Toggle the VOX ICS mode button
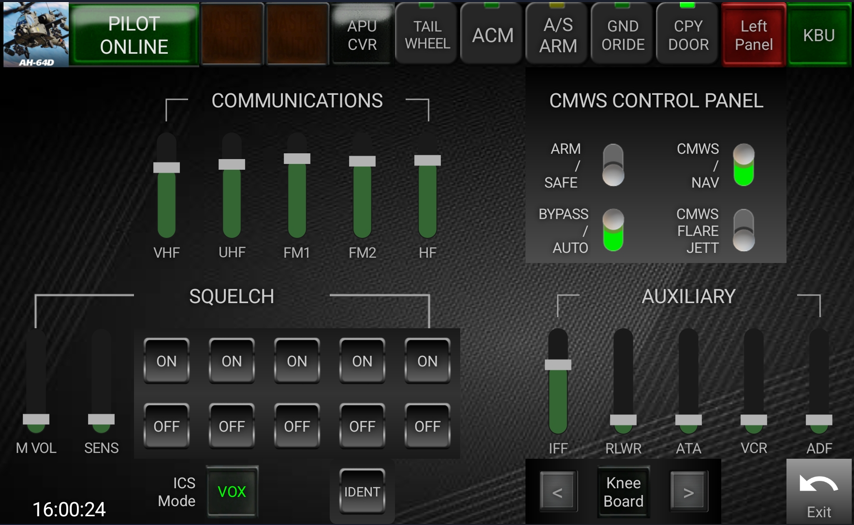 point(232,492)
